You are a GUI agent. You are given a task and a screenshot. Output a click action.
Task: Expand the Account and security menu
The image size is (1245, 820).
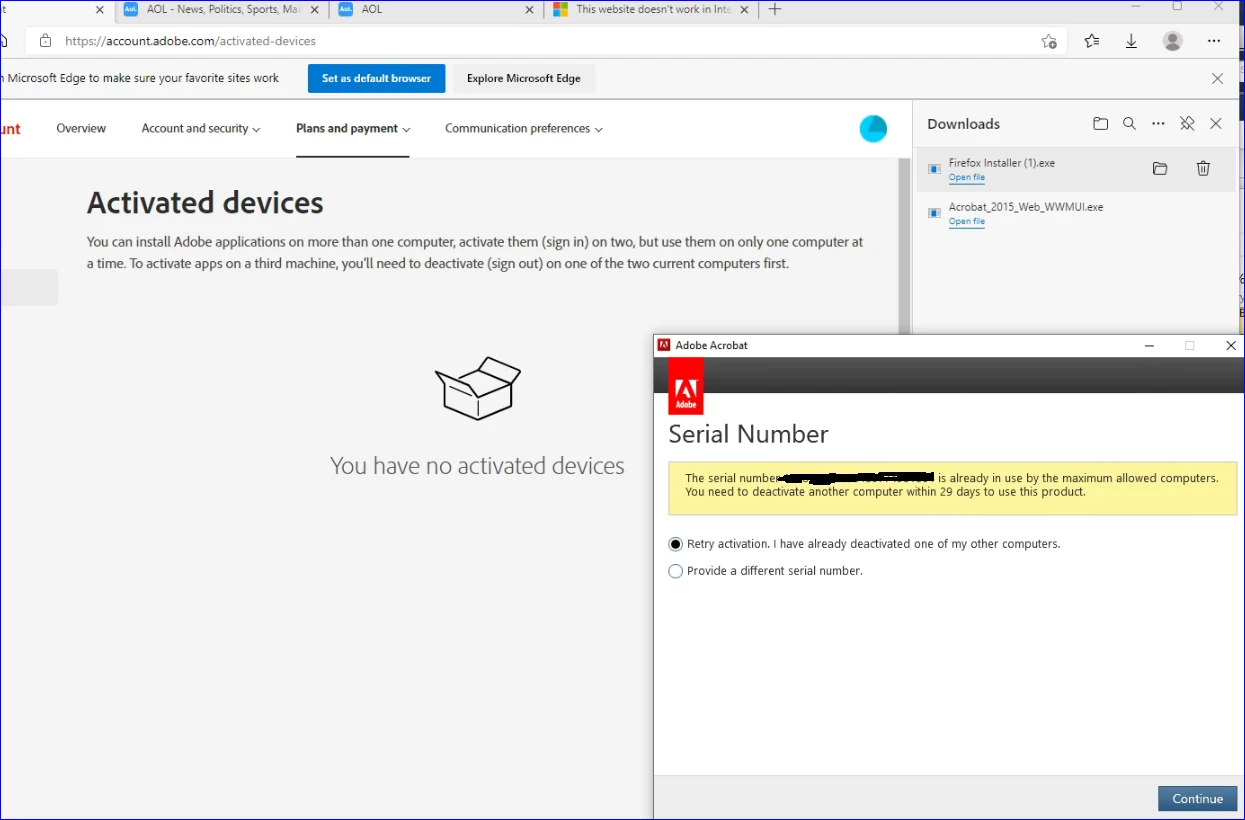[x=201, y=128]
